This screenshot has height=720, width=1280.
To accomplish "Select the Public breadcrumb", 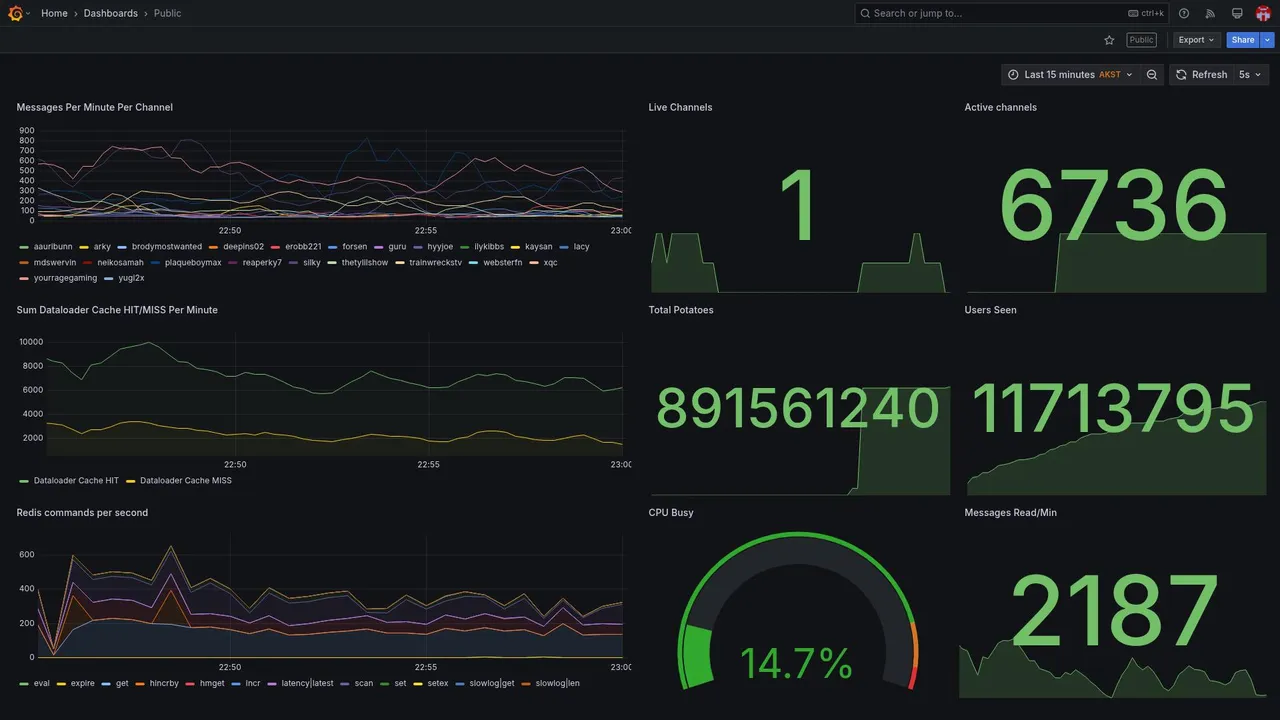I will pos(168,13).
